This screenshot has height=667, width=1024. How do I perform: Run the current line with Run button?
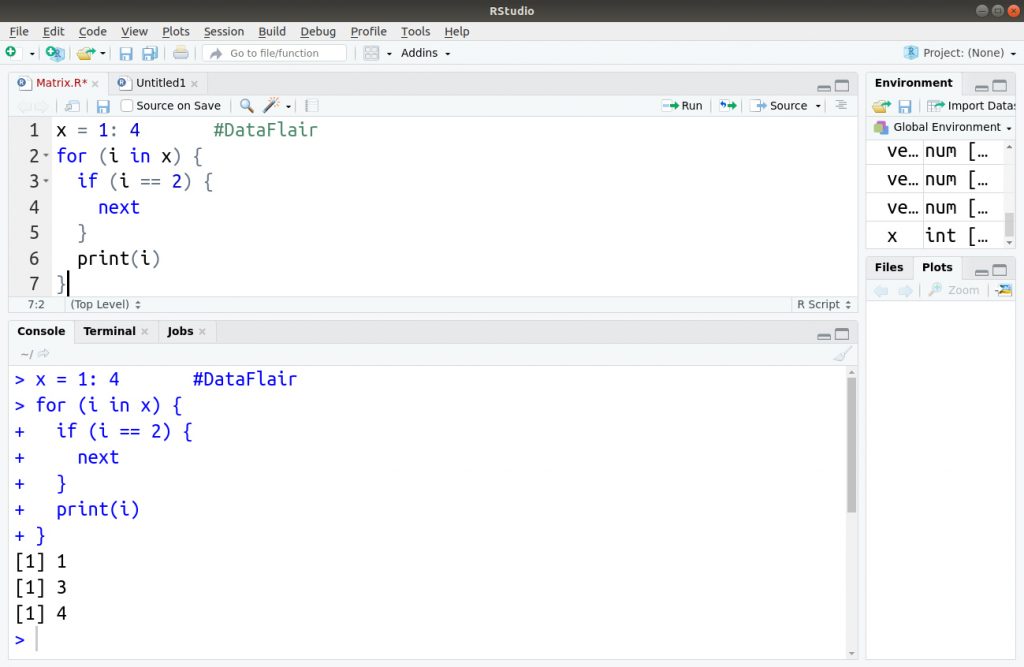(682, 105)
